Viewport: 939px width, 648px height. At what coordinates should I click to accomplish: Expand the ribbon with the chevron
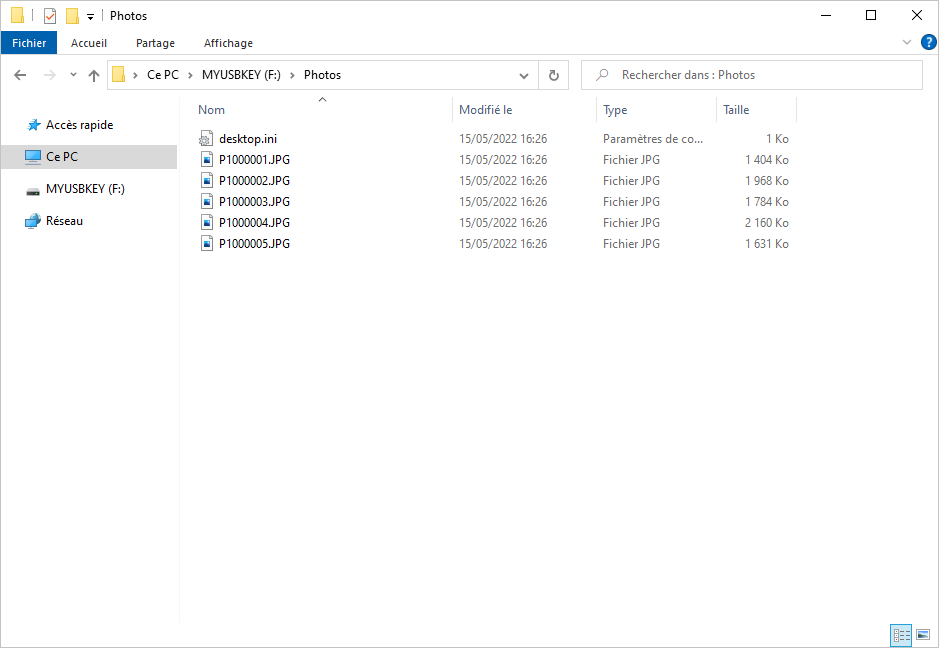pyautogui.click(x=907, y=43)
